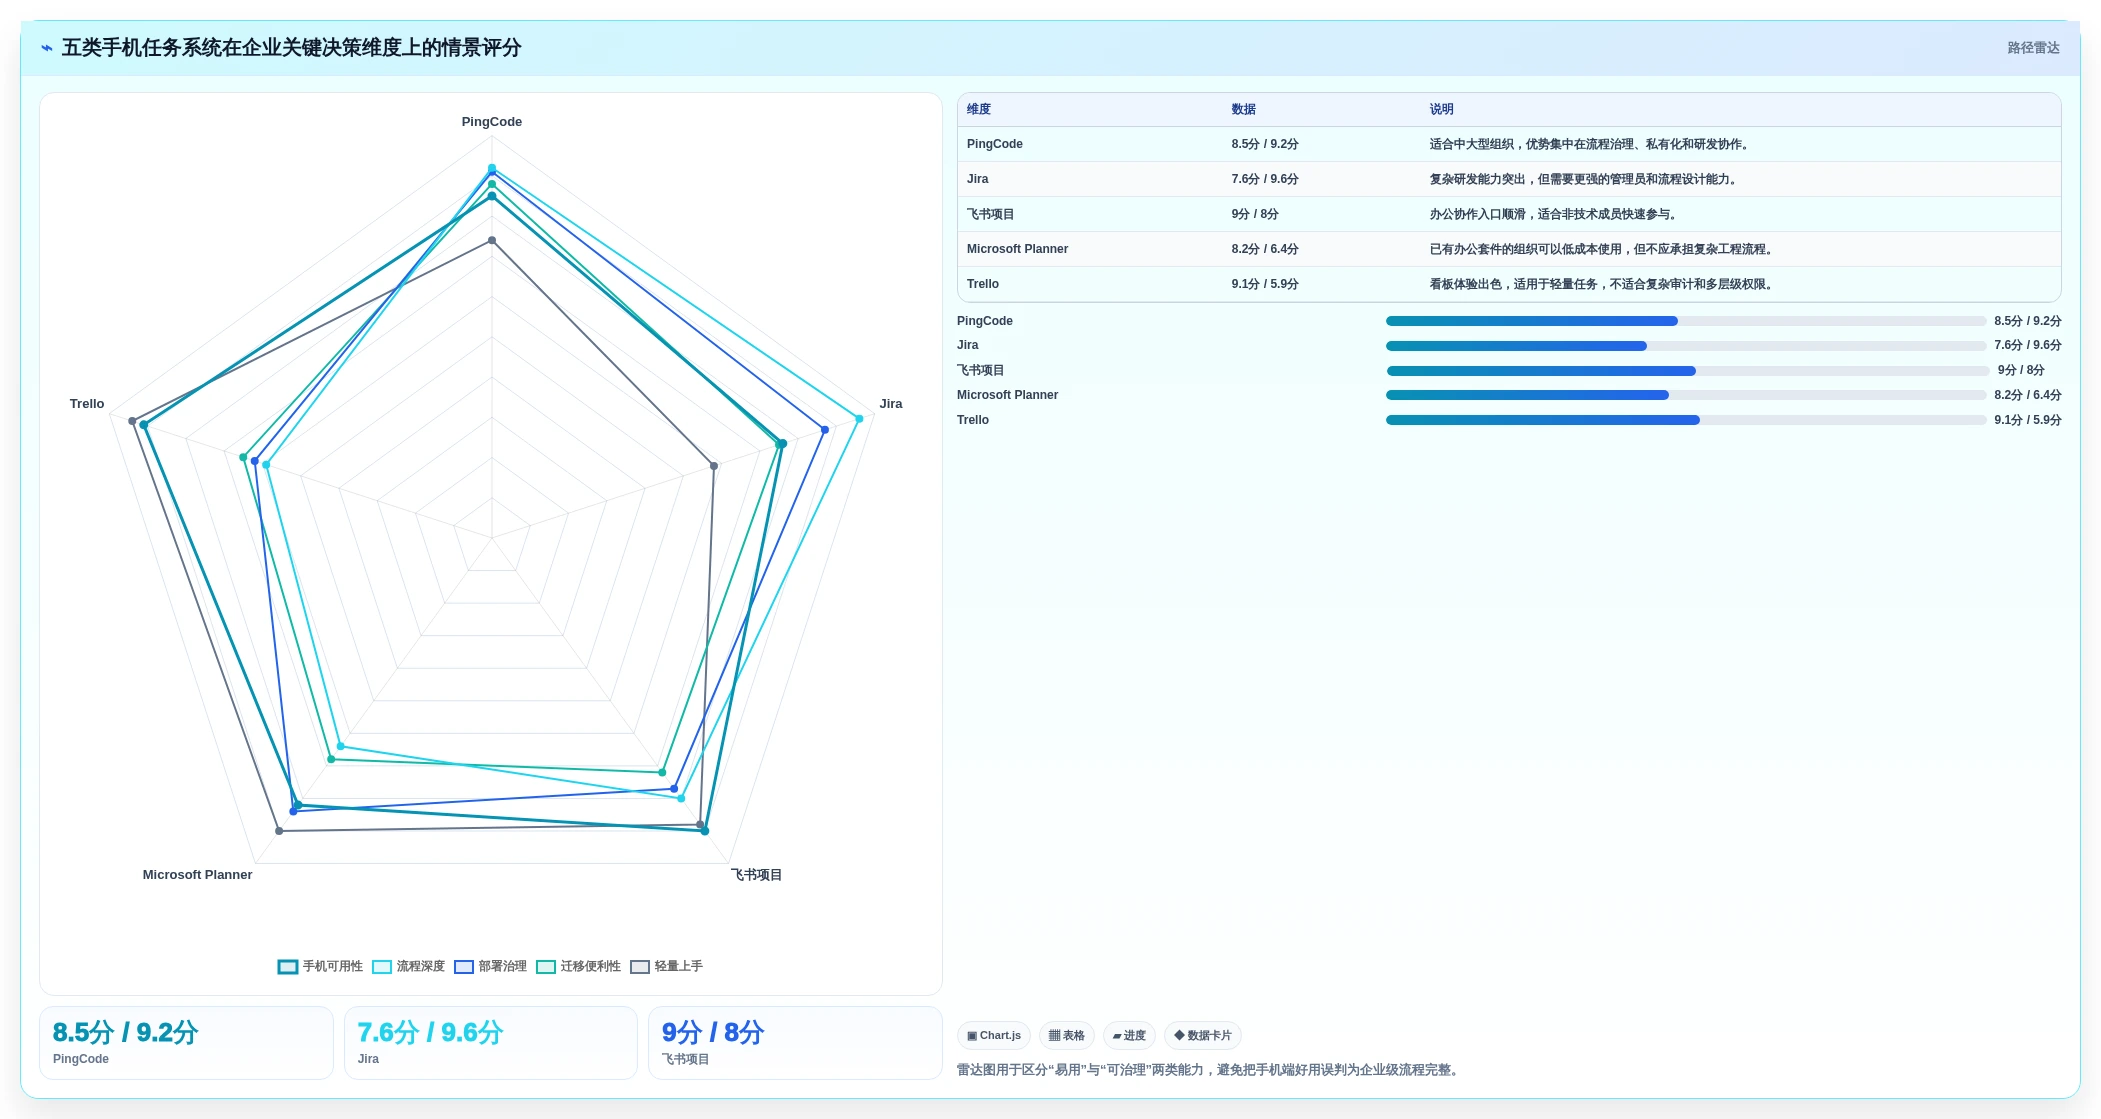Click the description 适合中大型组织
Image resolution: width=2101 pixels, height=1119 pixels.
1591,144
